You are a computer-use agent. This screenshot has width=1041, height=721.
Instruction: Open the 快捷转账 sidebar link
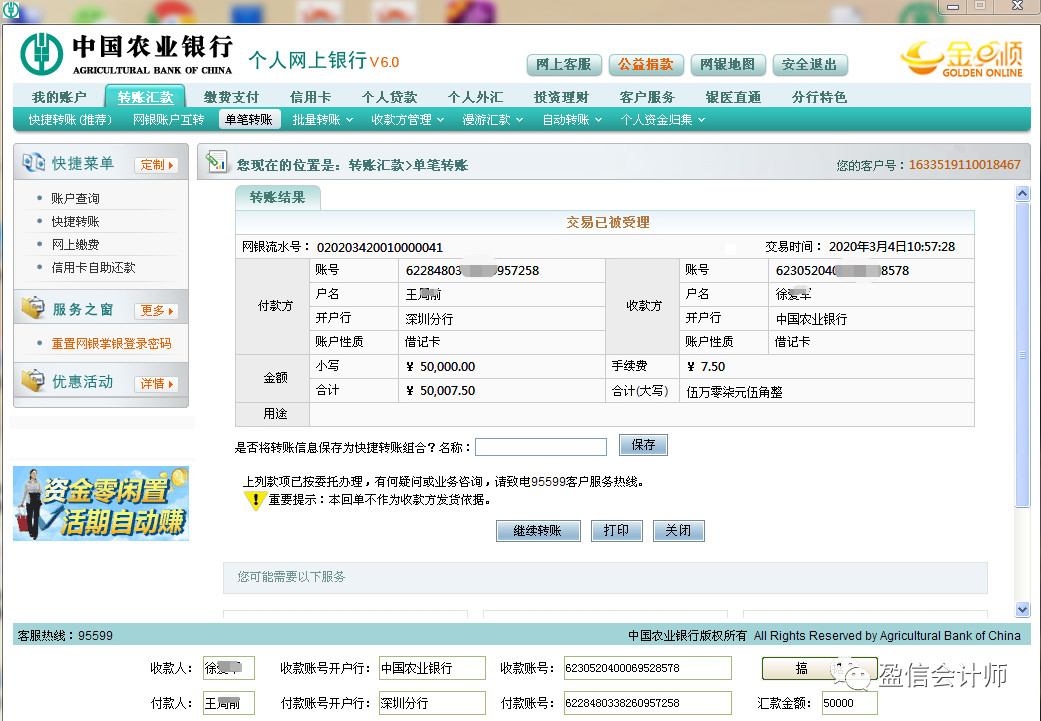click(75, 222)
